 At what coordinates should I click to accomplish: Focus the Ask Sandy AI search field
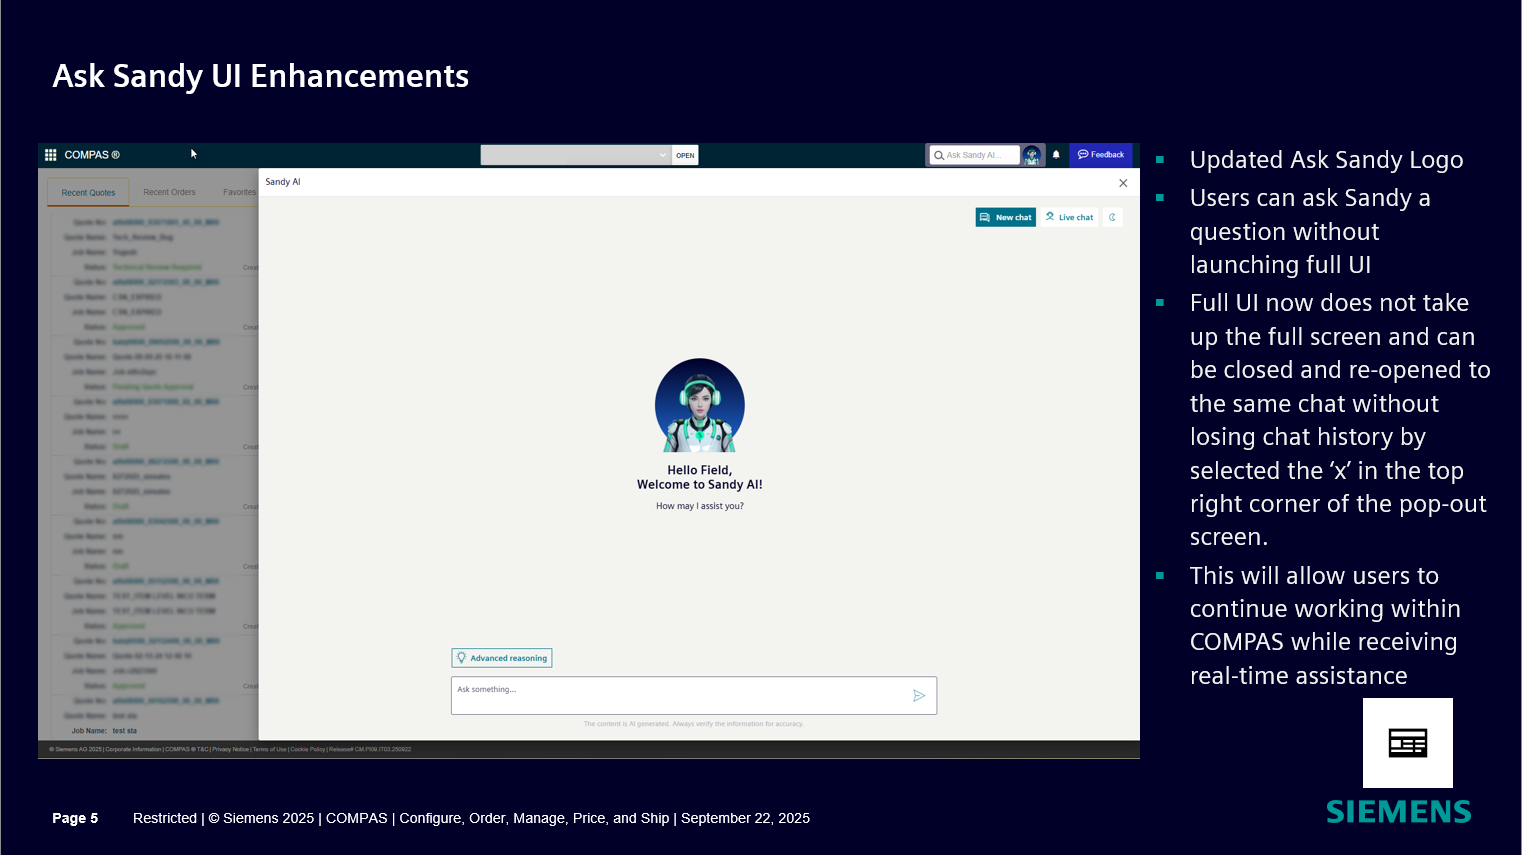click(974, 155)
